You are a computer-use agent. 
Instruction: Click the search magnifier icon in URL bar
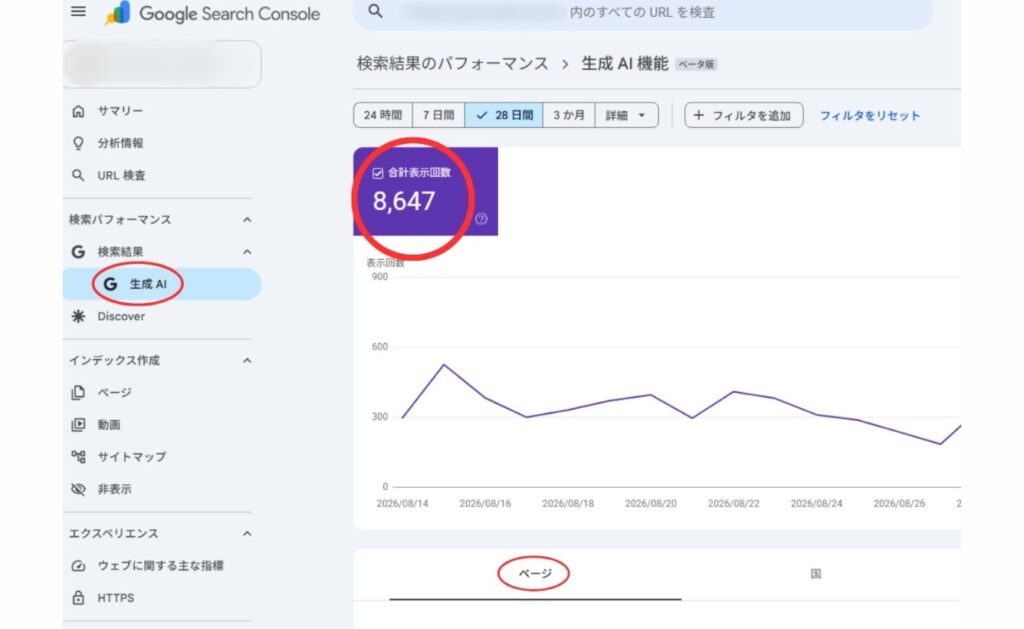(x=375, y=11)
